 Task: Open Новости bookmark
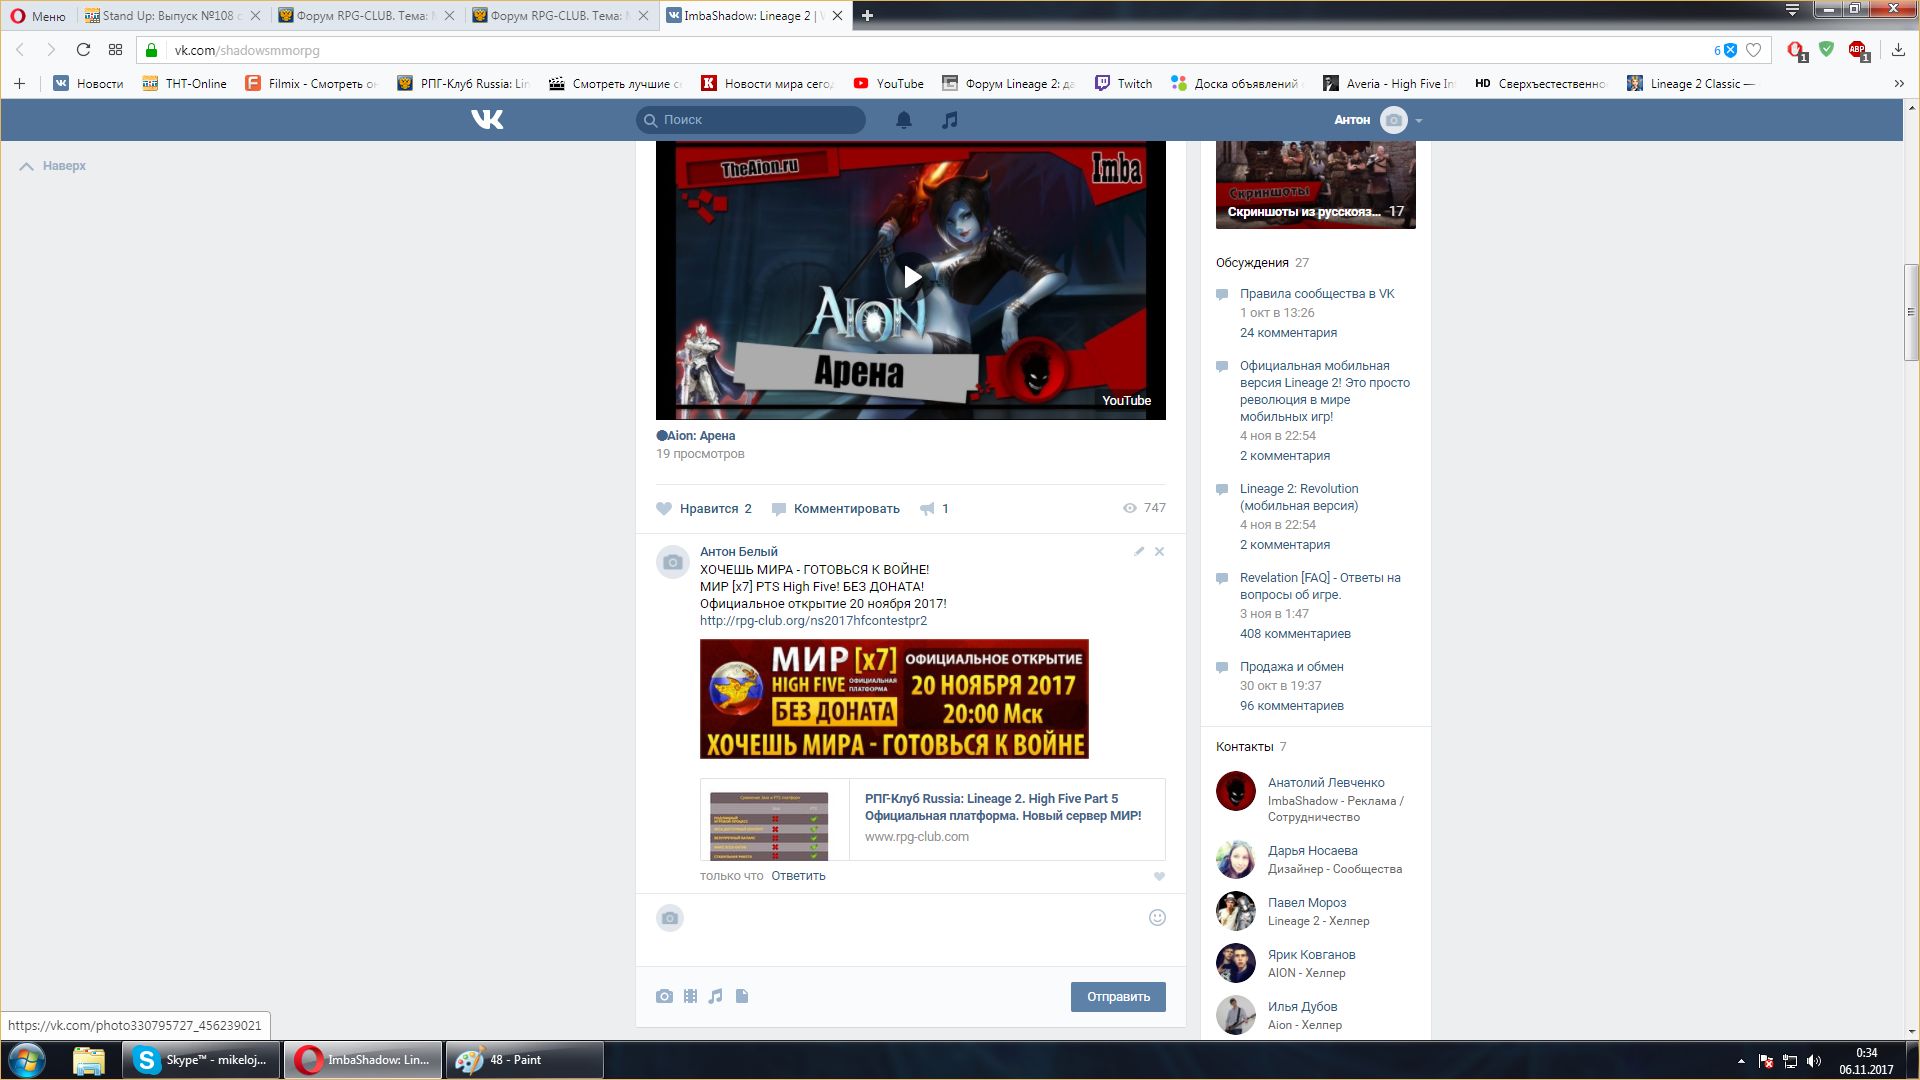pyautogui.click(x=88, y=84)
